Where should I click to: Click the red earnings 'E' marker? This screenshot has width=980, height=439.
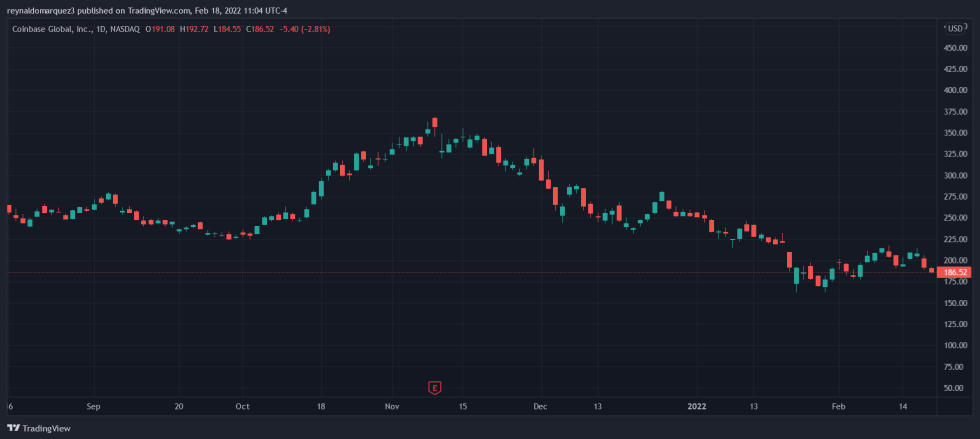(434, 386)
